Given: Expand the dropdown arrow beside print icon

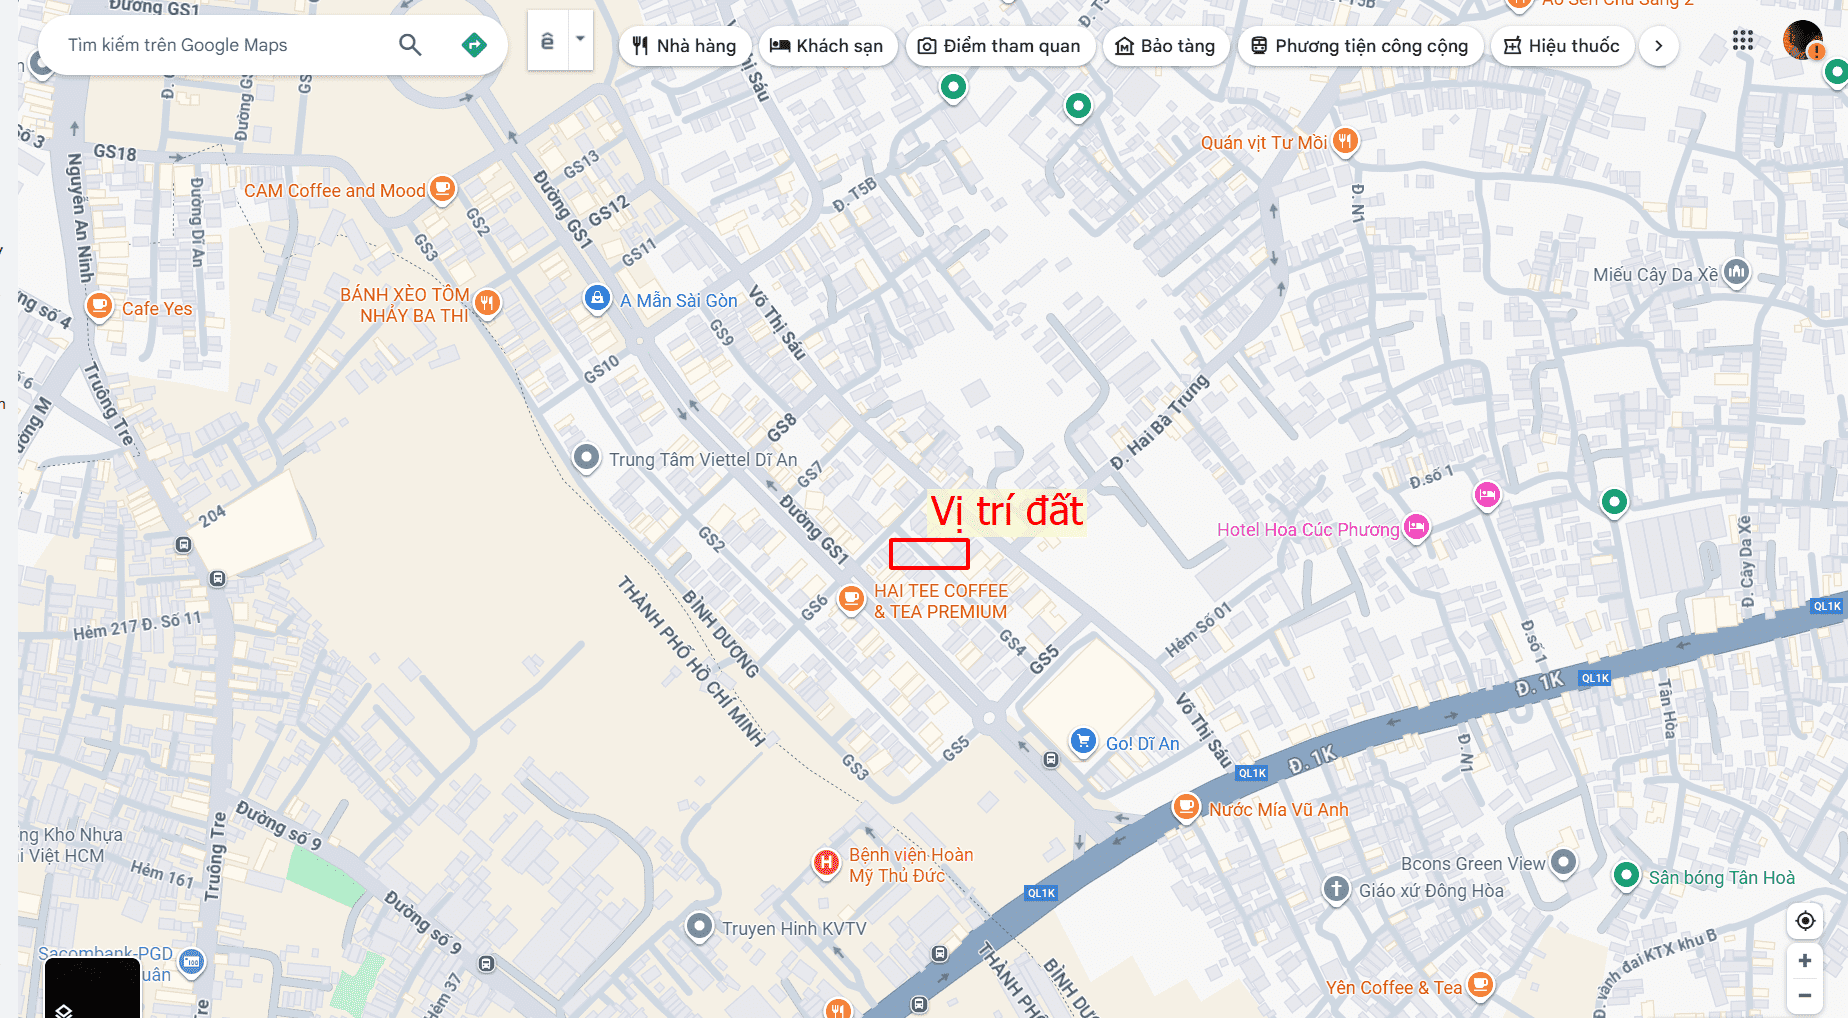Looking at the screenshot, I should (x=580, y=40).
